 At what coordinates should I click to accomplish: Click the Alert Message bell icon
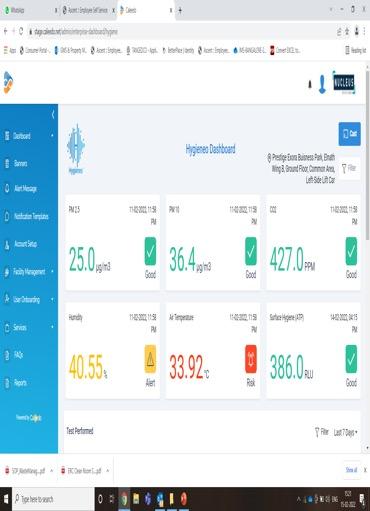pyautogui.click(x=7, y=189)
